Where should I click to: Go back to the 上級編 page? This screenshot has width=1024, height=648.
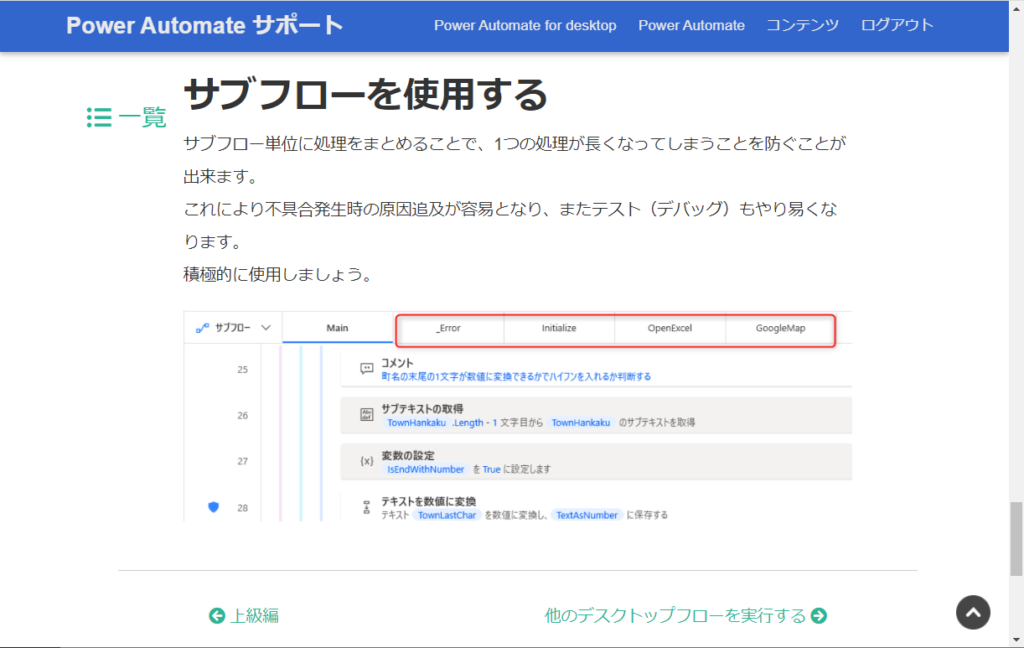point(244,615)
